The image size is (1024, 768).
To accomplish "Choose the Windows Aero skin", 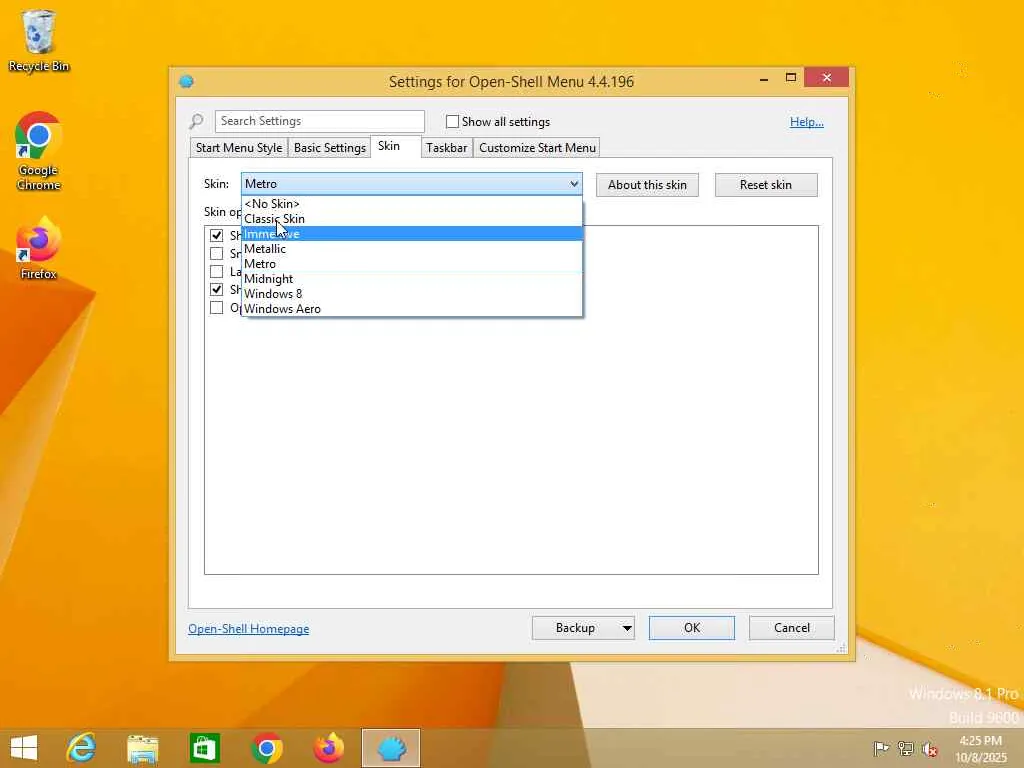I will point(412,309).
